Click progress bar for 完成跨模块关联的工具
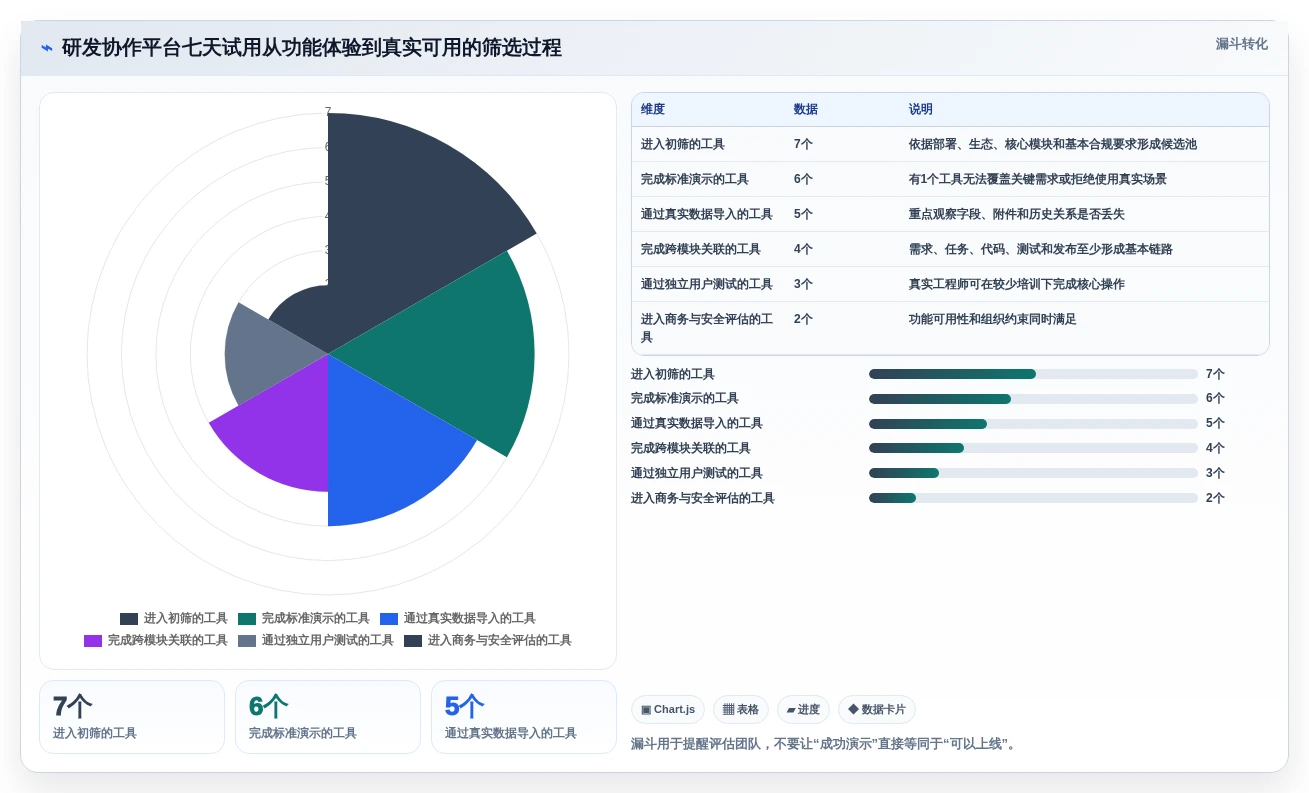The image size is (1309, 793). coord(1033,448)
